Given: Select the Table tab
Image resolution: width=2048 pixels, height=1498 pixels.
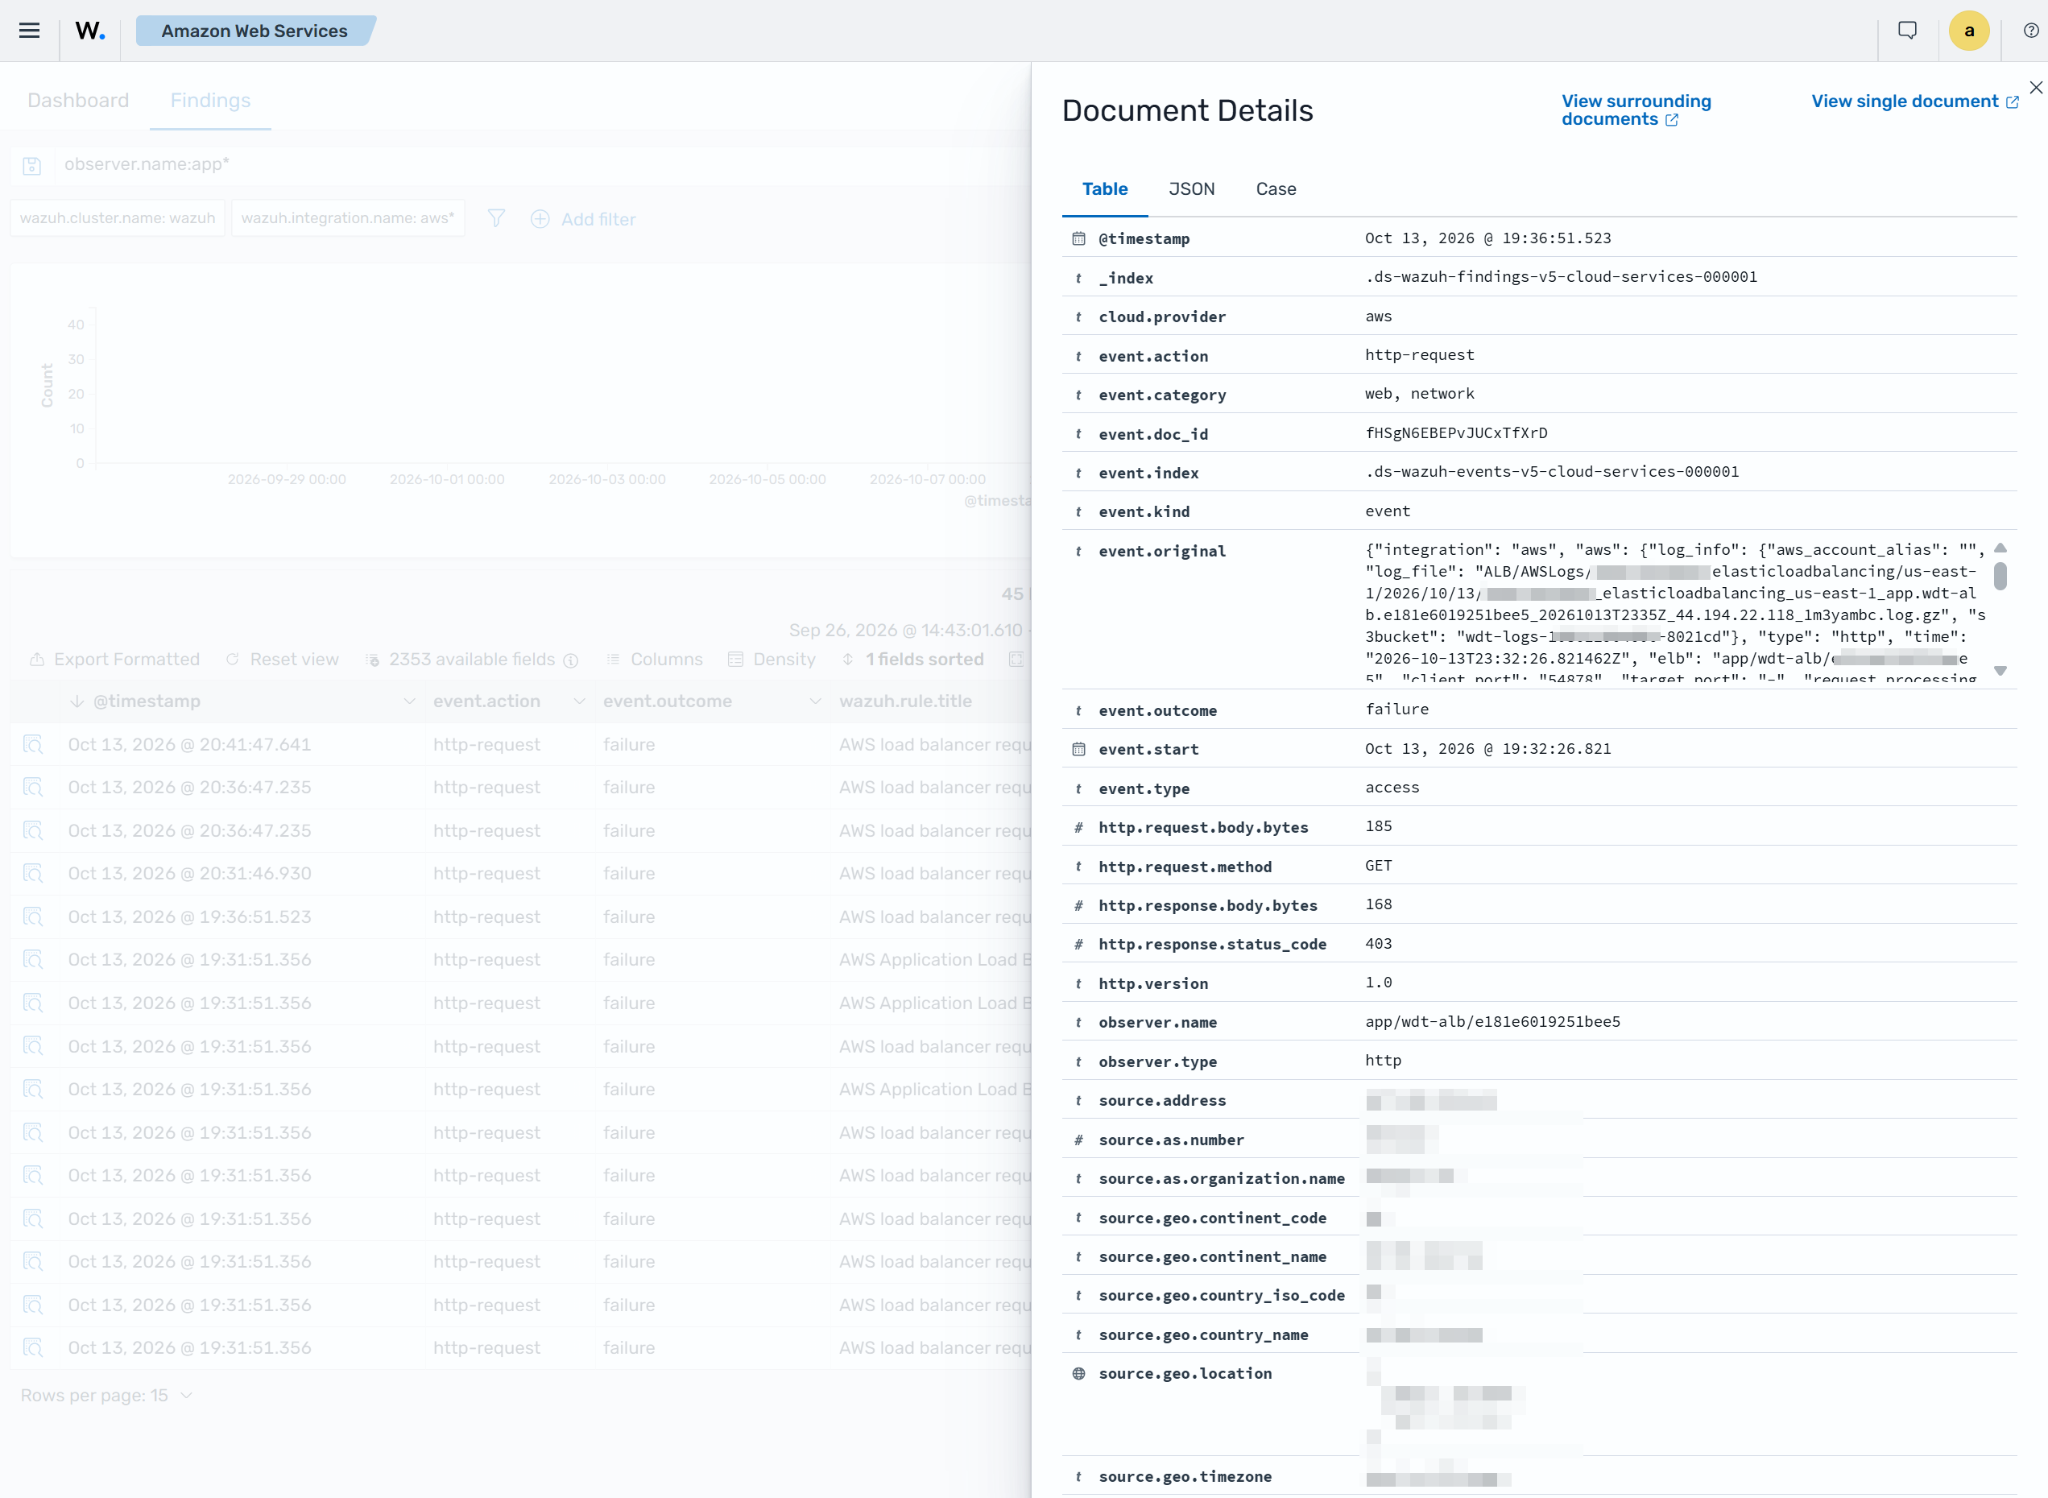Looking at the screenshot, I should click(1104, 189).
